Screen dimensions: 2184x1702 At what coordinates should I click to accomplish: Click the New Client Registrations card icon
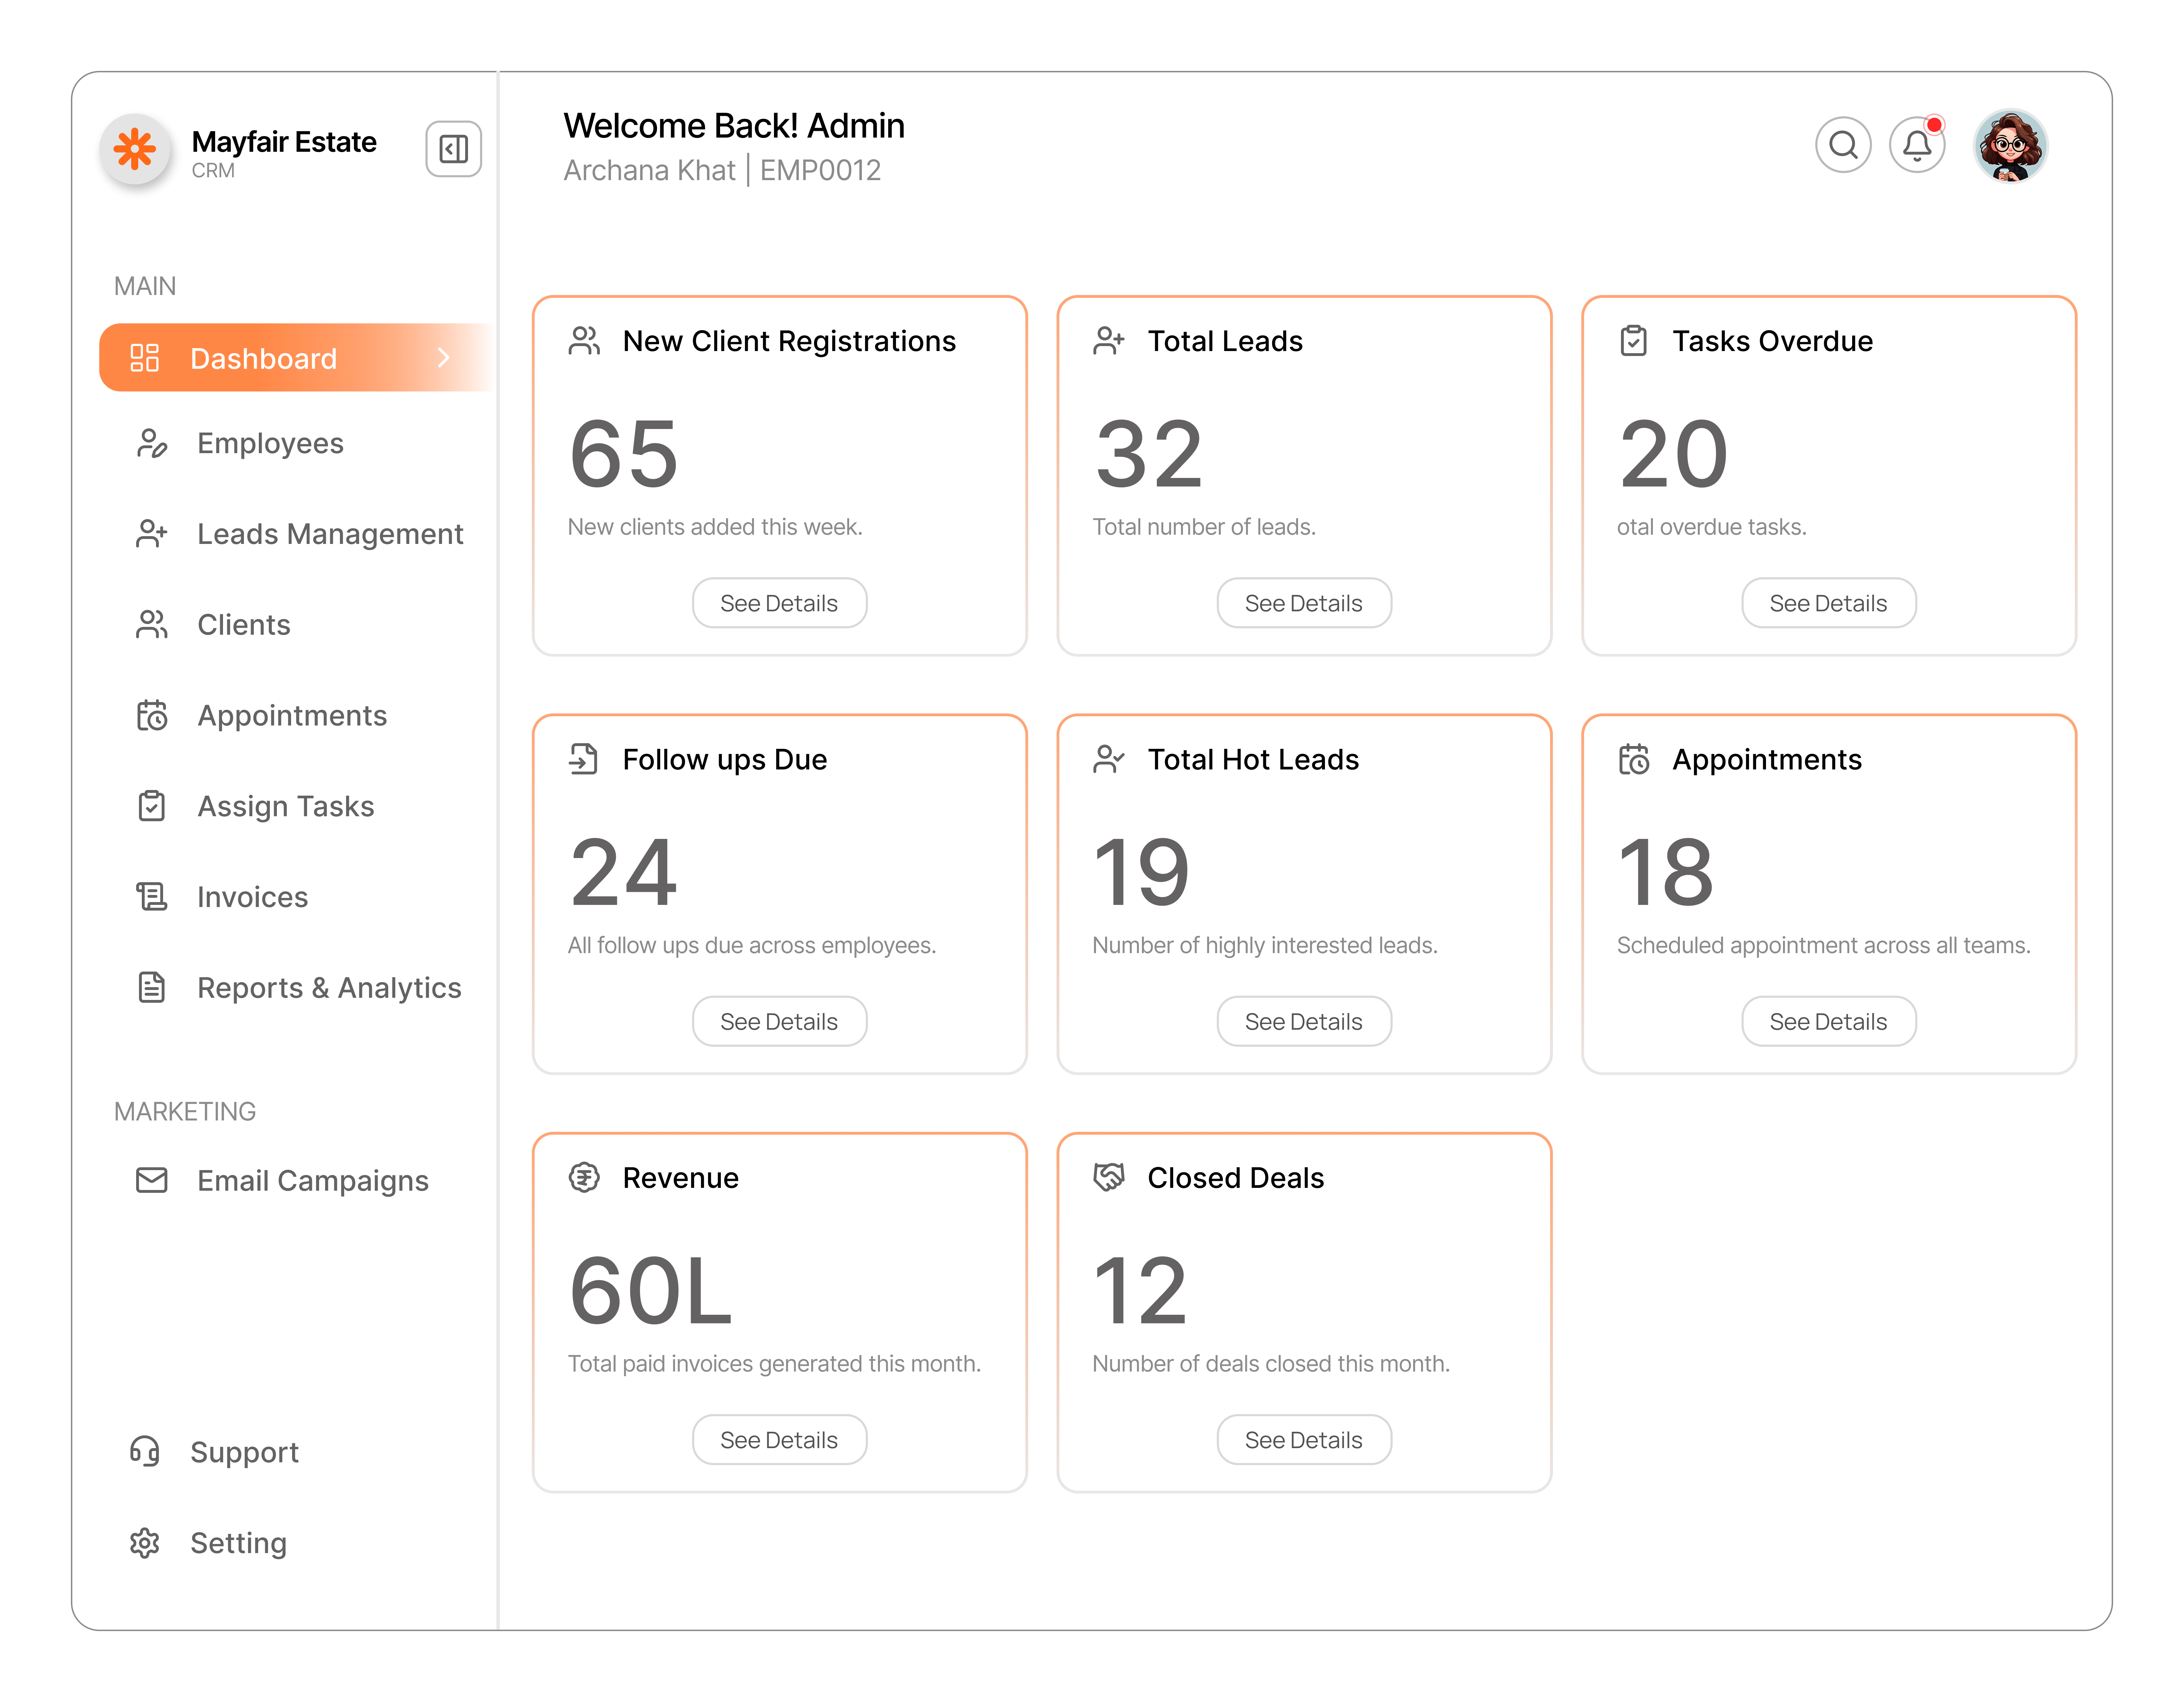[584, 341]
